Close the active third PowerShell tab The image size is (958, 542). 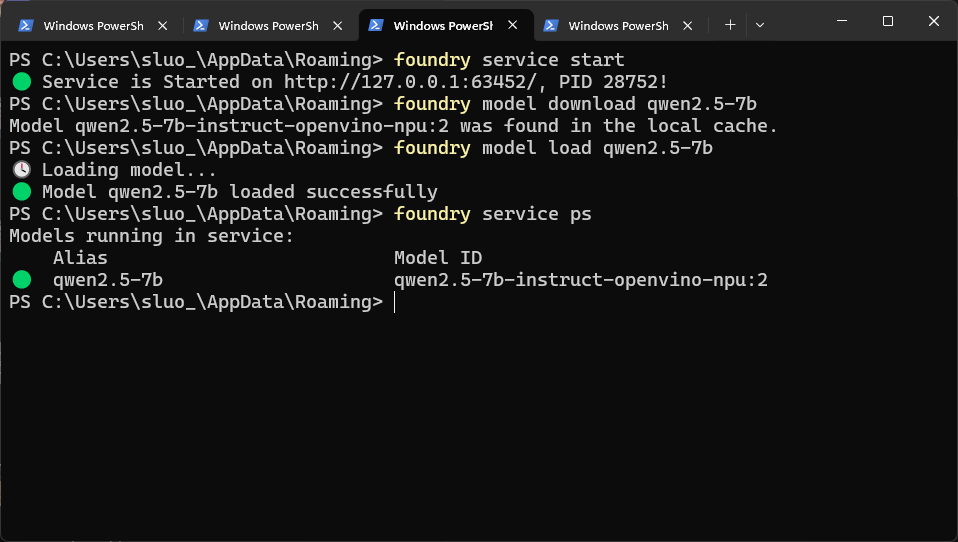(513, 25)
